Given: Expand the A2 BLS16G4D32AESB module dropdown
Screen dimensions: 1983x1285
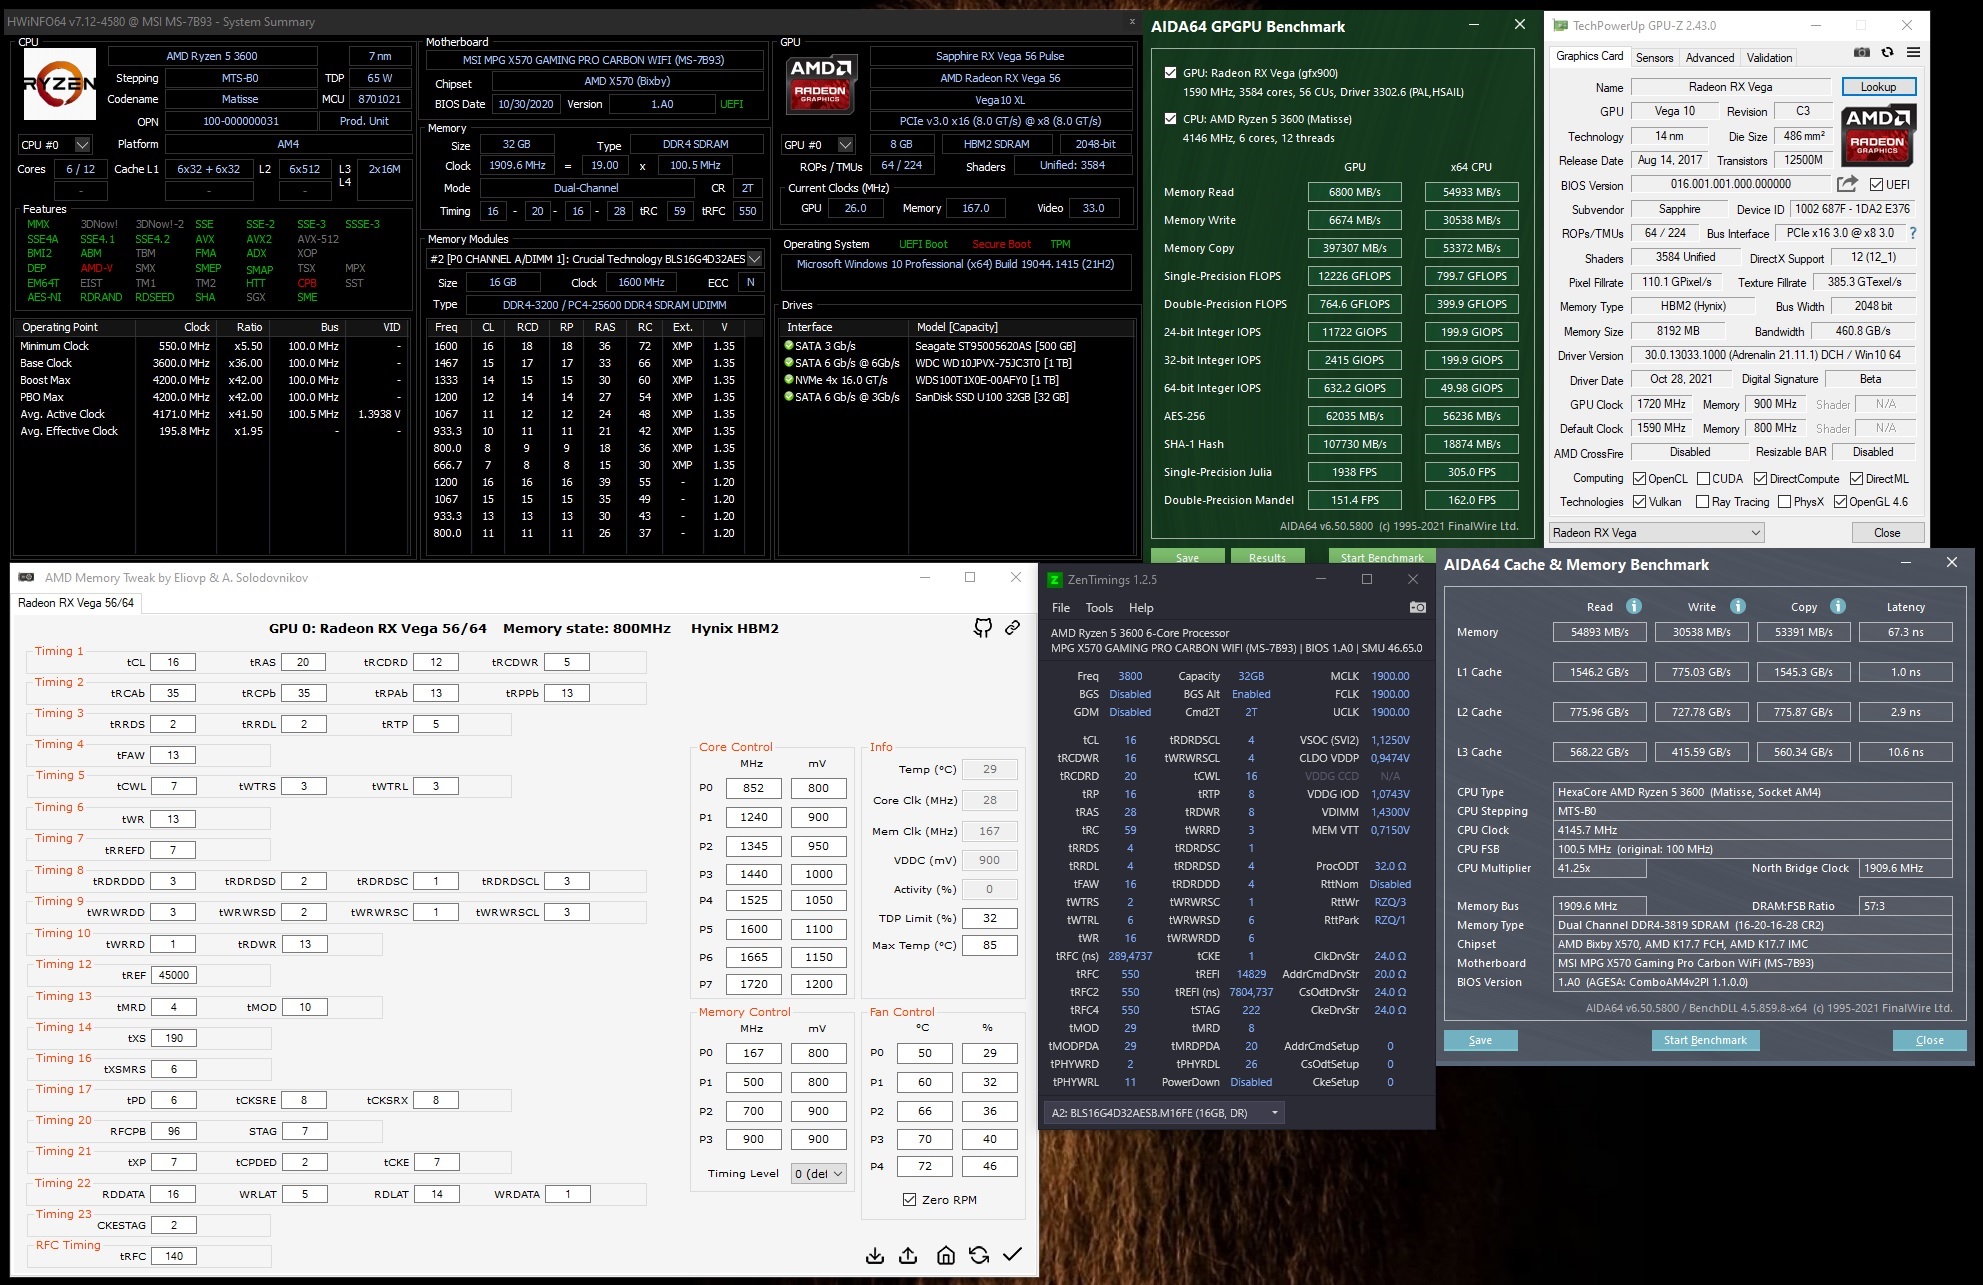Looking at the screenshot, I should point(1164,1113).
